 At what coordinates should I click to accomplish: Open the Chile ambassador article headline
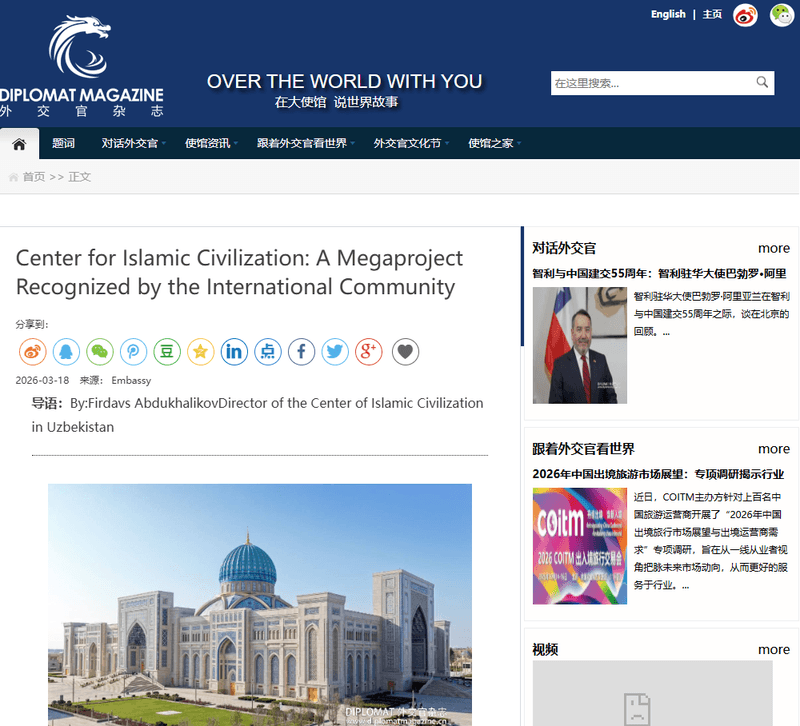point(659,274)
